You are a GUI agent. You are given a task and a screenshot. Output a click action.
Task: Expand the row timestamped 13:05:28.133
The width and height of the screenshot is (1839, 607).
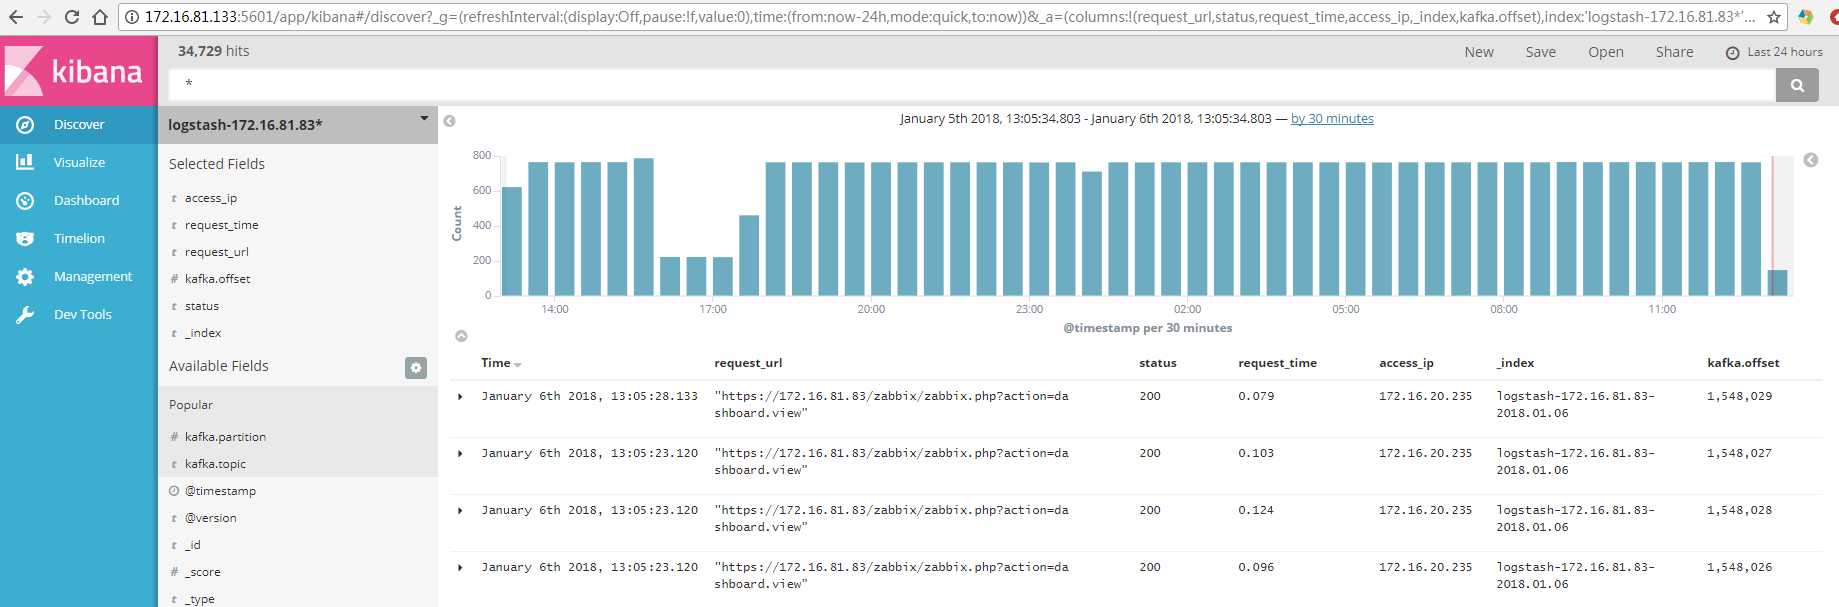pos(460,397)
